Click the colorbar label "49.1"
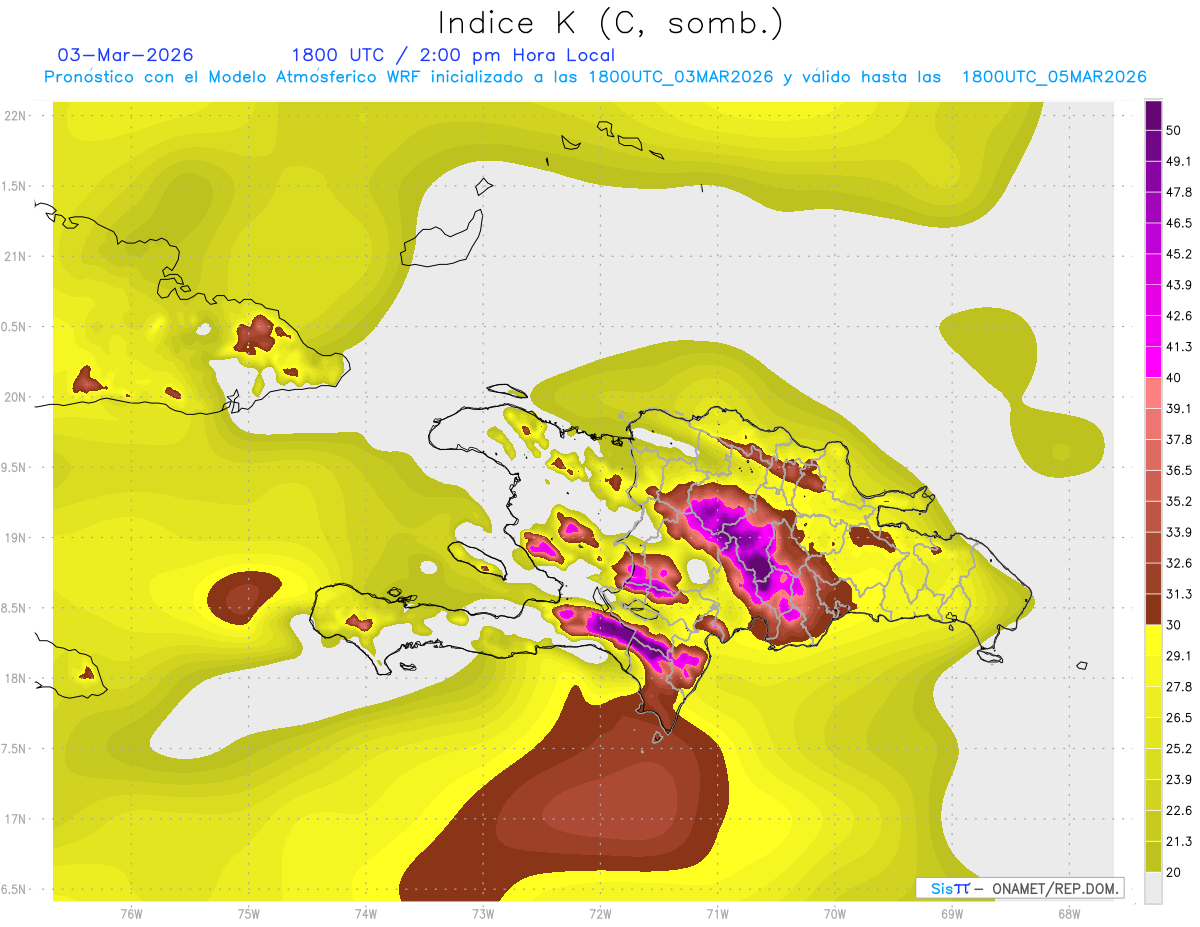 click(1178, 161)
